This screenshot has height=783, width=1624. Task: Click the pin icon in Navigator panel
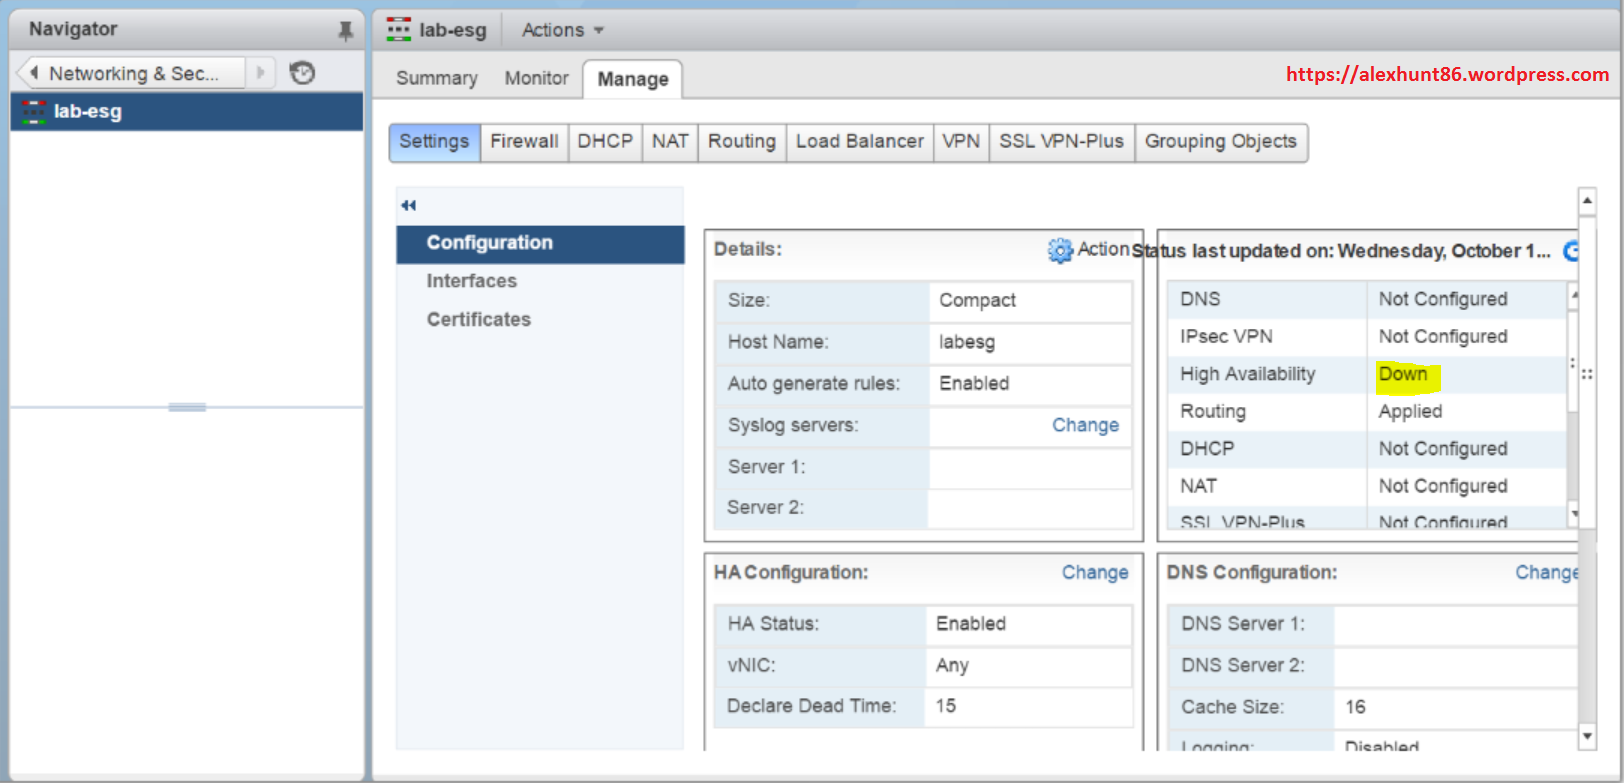coord(345,31)
